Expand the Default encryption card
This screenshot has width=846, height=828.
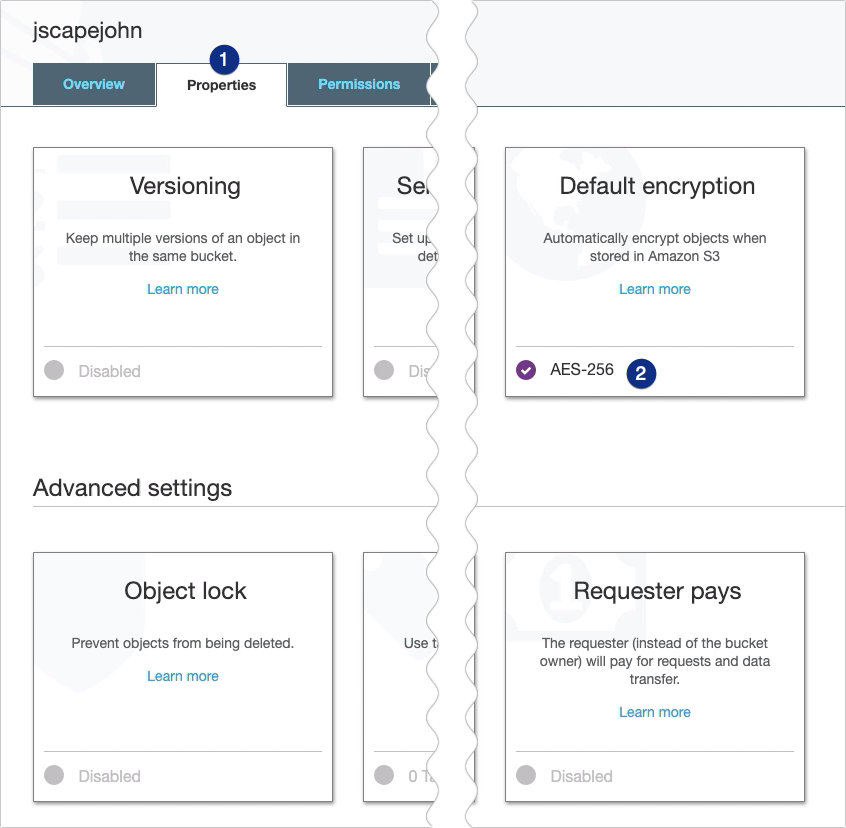(x=655, y=270)
